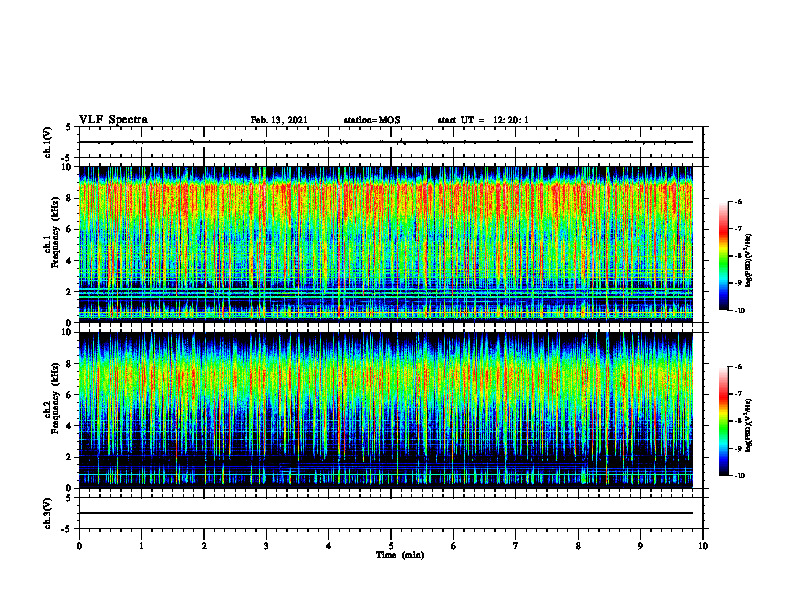Click the "Time (min)" x-axis label
Viewport: 792px width, 612px height.
(400, 555)
